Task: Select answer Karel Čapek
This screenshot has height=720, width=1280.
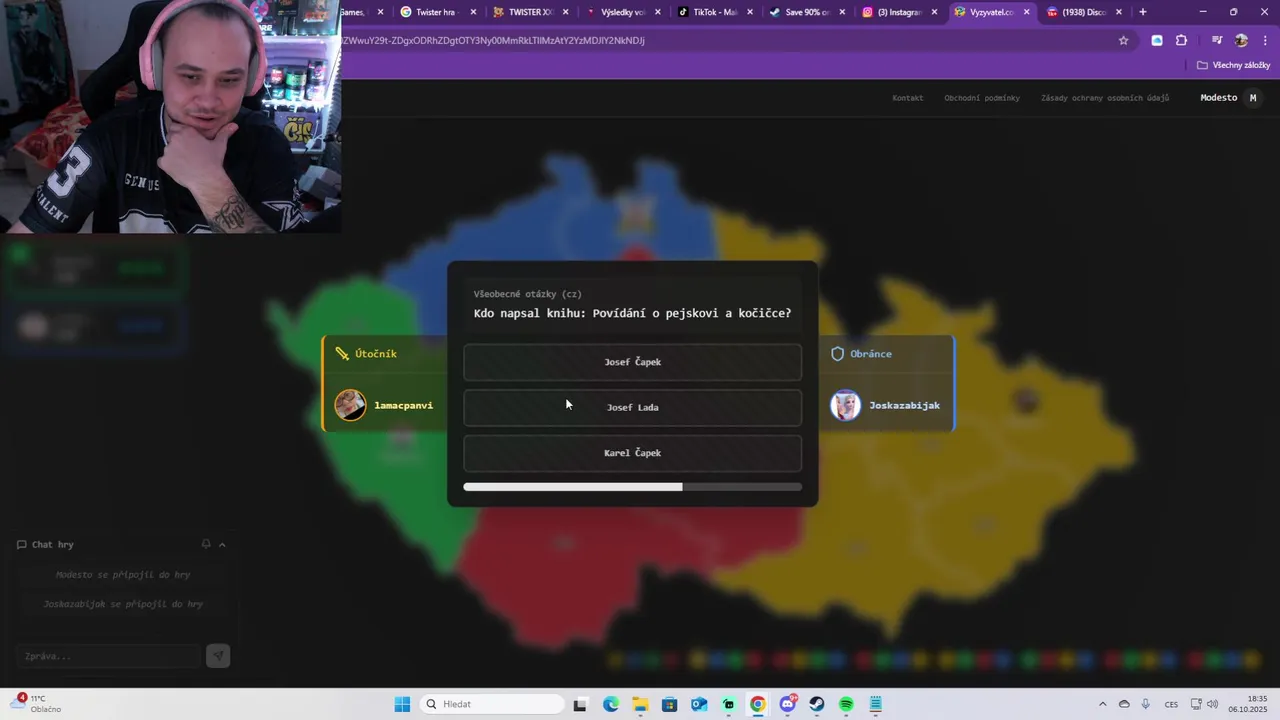Action: point(632,453)
